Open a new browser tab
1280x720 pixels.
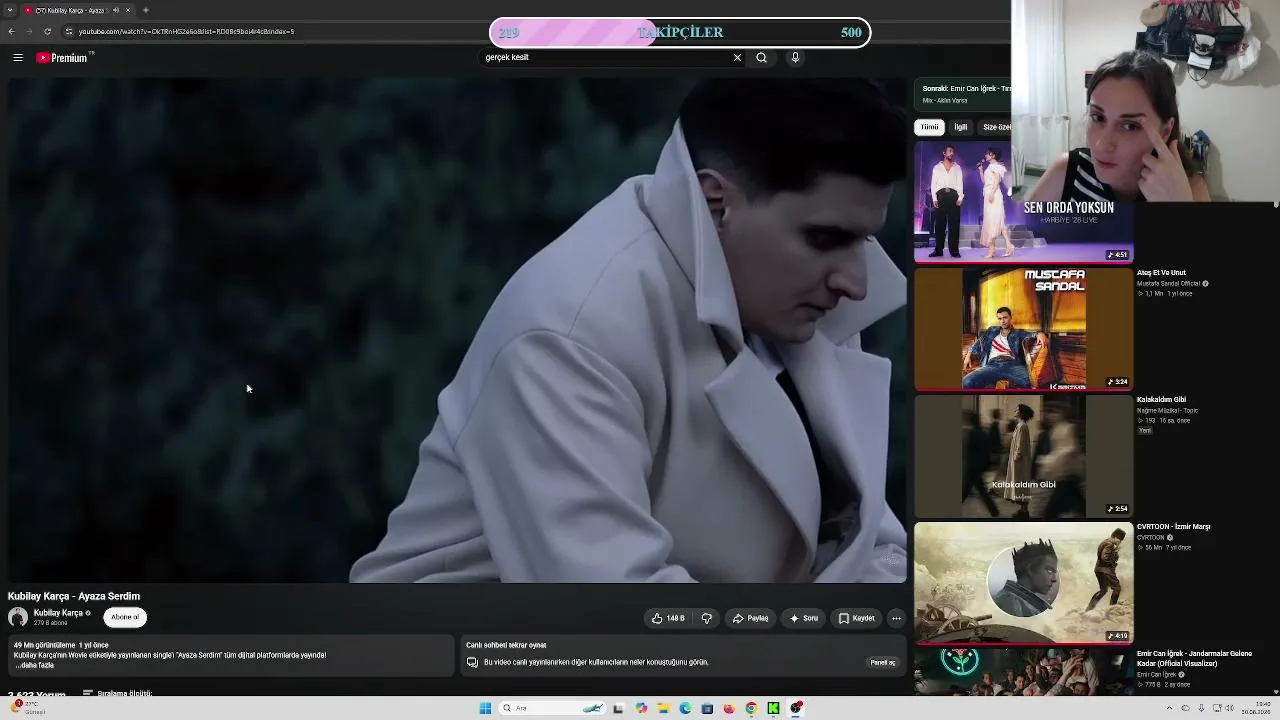click(146, 10)
